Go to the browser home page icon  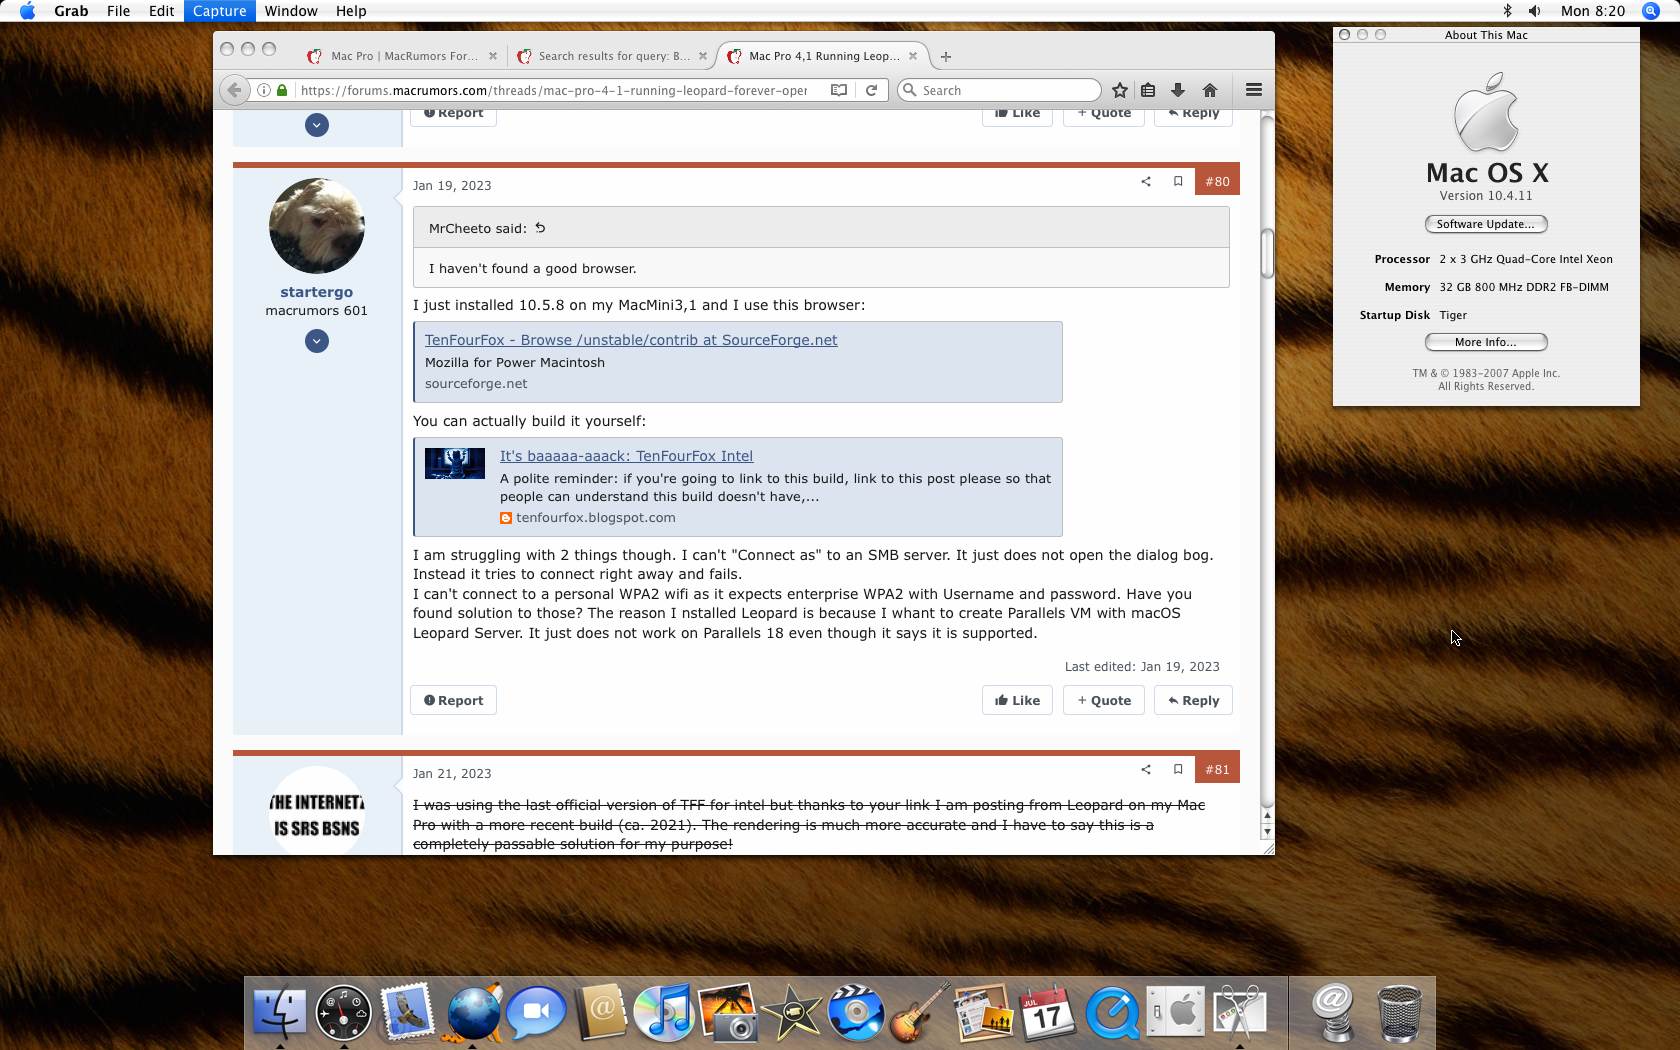click(x=1209, y=90)
